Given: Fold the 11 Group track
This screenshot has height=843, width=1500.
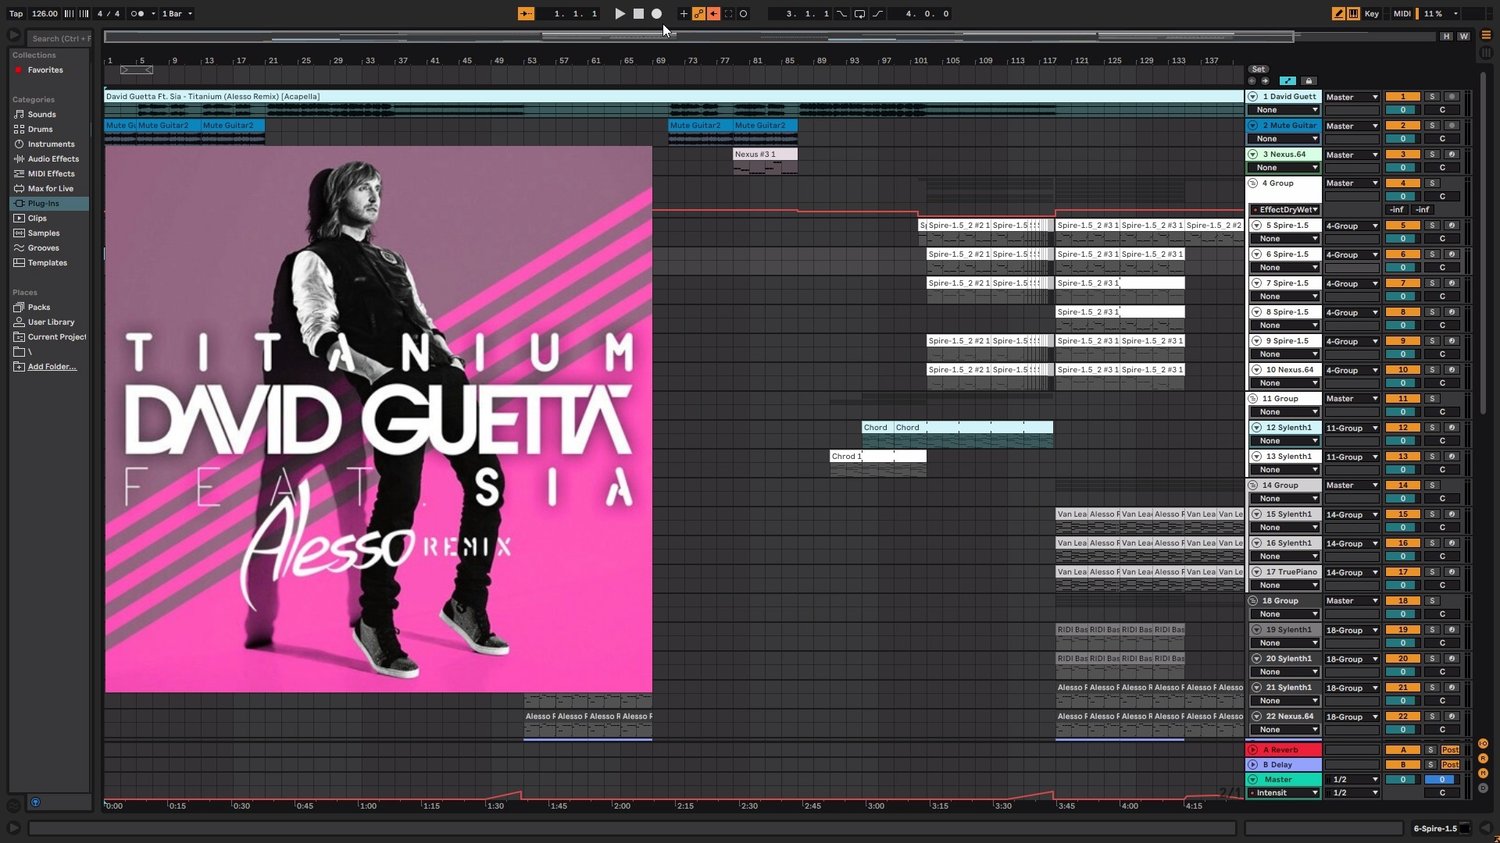Looking at the screenshot, I should [1253, 399].
